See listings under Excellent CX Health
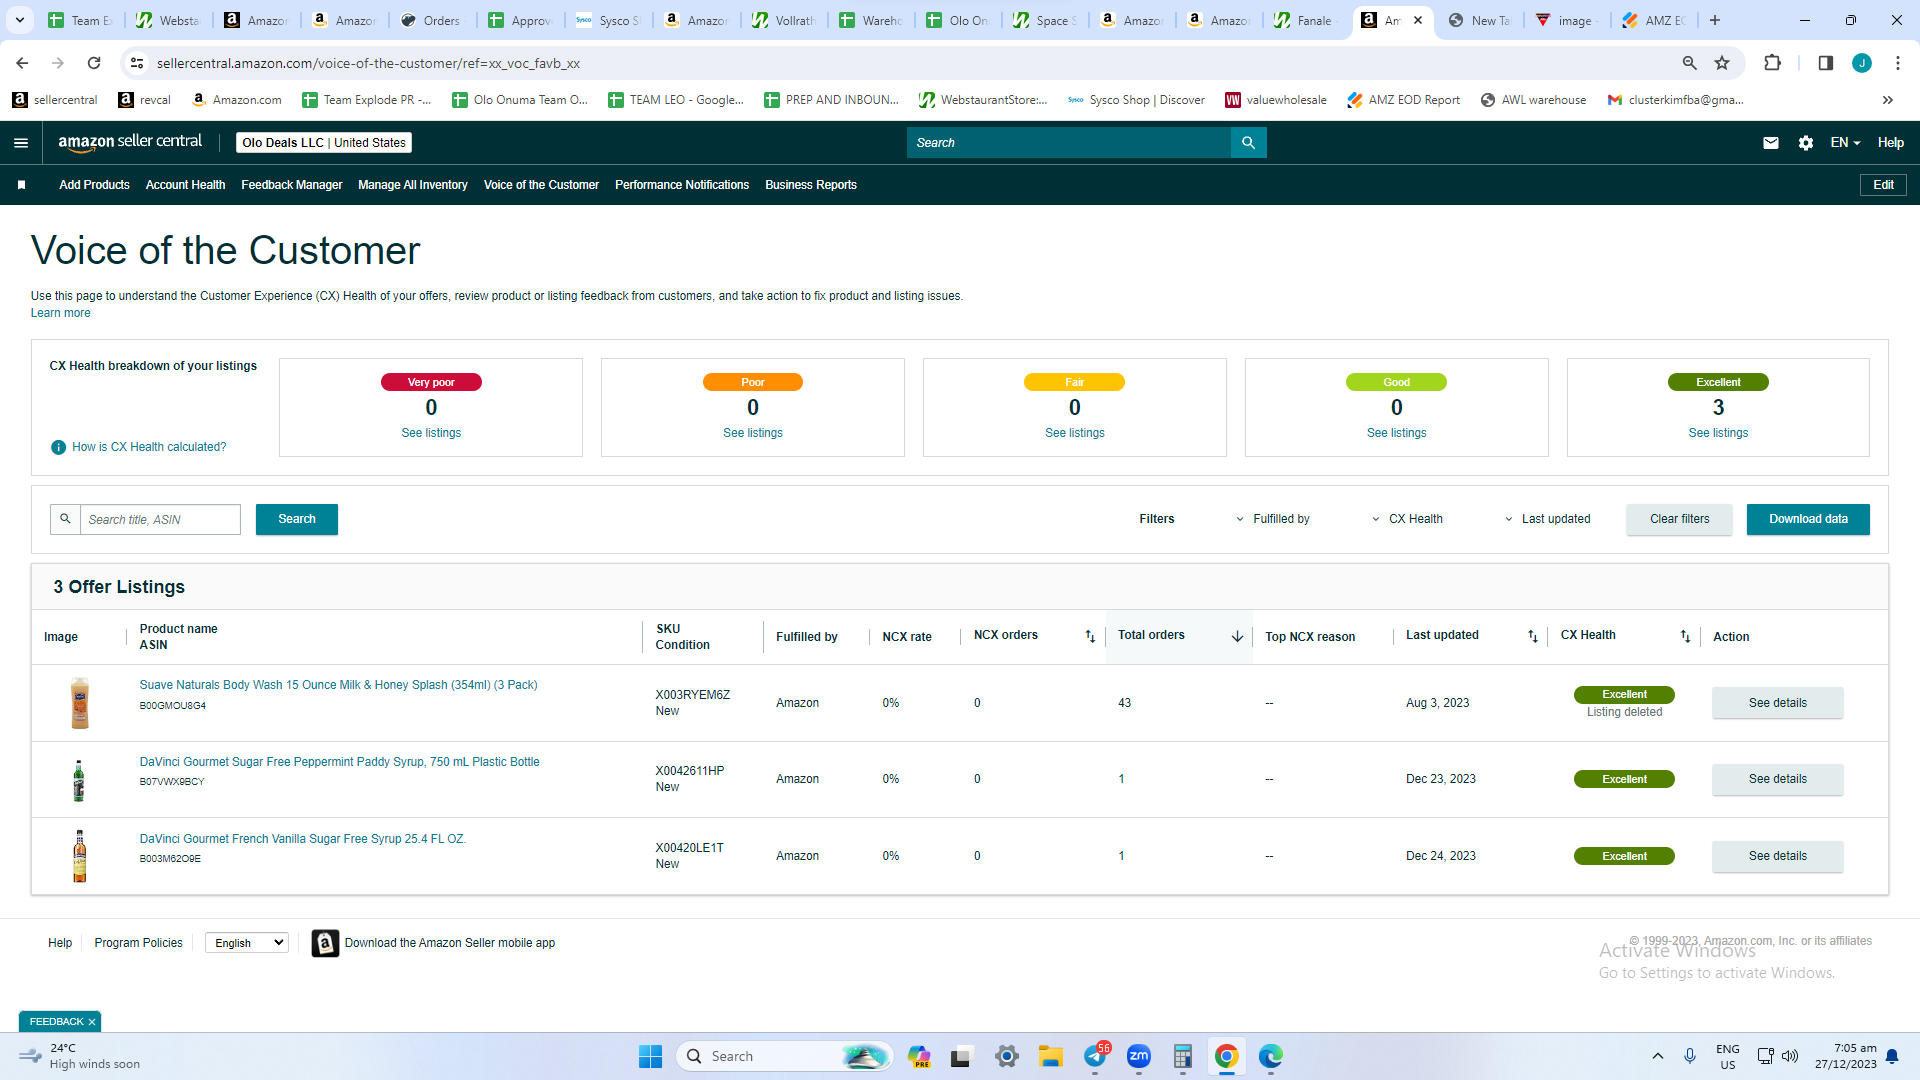 click(1718, 433)
